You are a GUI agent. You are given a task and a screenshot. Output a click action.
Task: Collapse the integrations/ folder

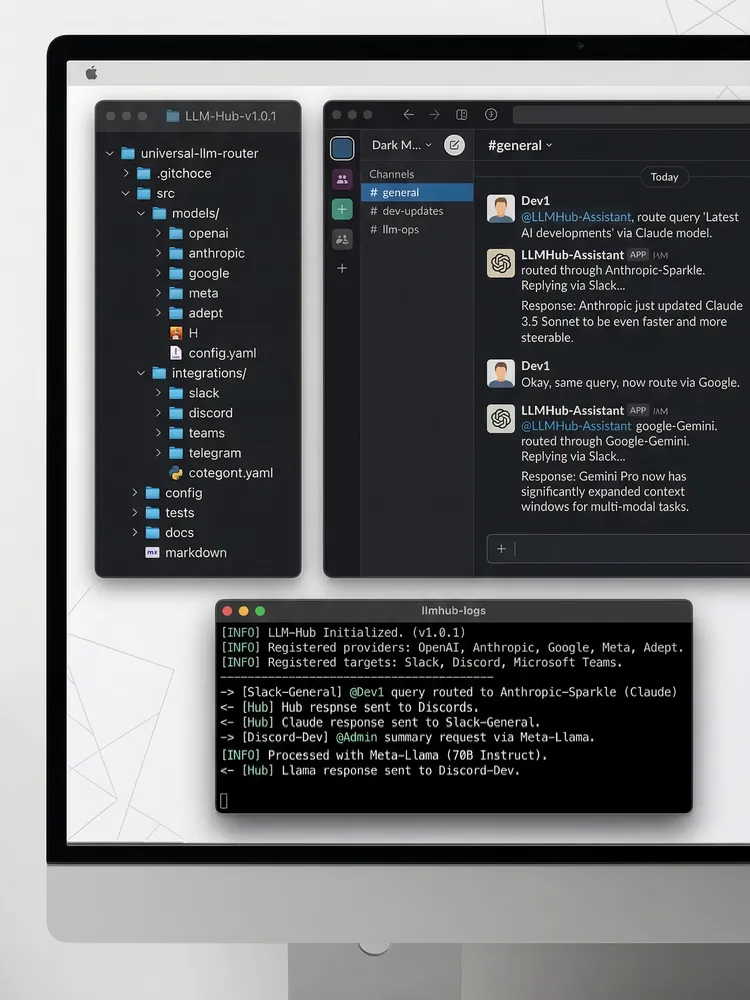(x=142, y=372)
